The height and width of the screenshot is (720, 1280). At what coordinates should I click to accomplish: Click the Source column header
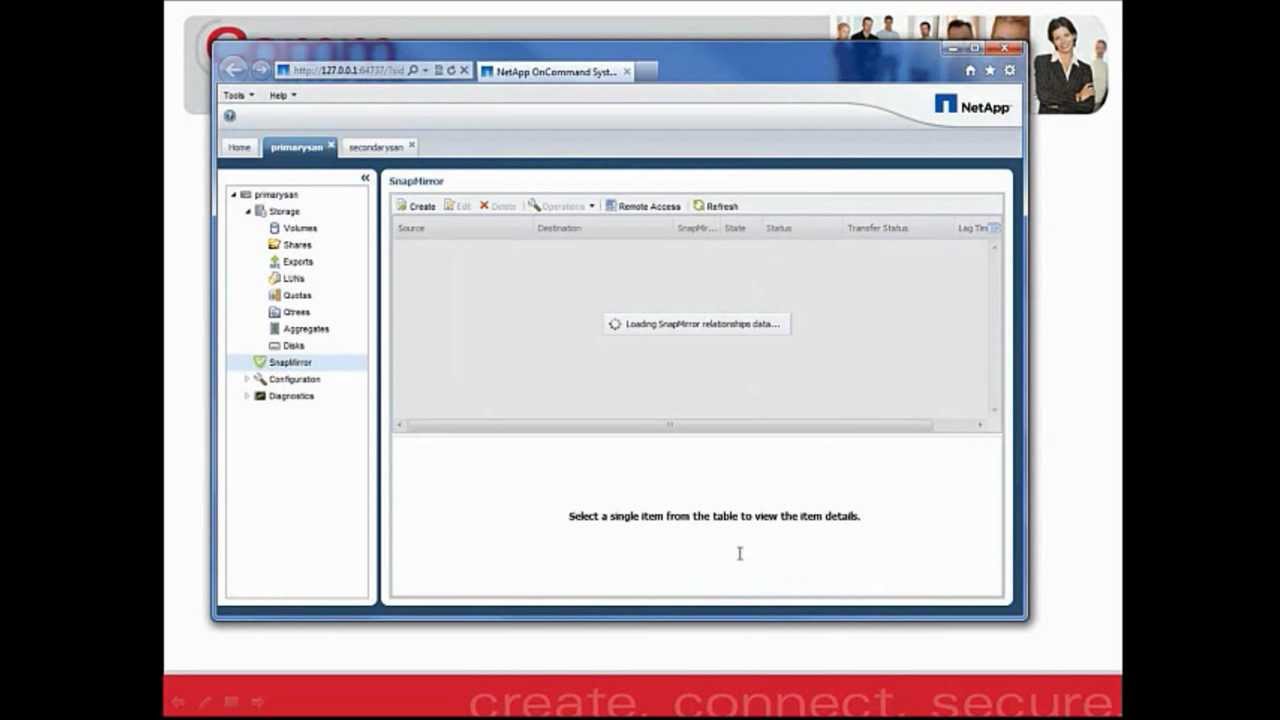pos(463,228)
